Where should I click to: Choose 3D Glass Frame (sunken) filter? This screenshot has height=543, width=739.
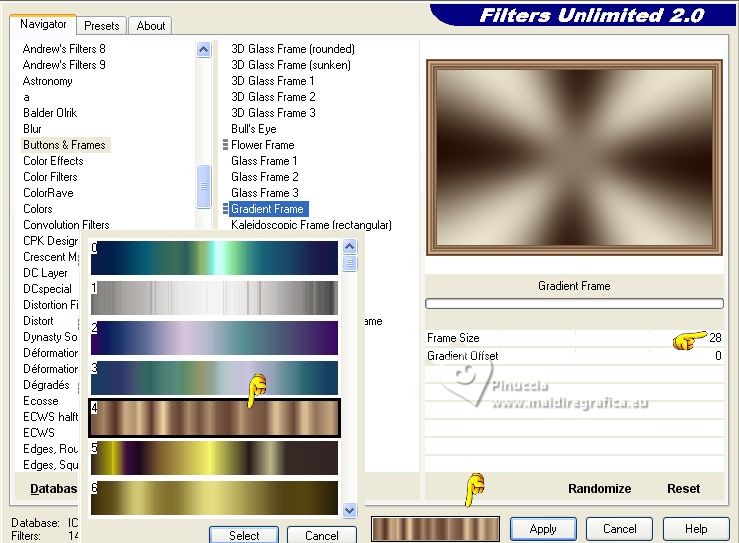[291, 65]
